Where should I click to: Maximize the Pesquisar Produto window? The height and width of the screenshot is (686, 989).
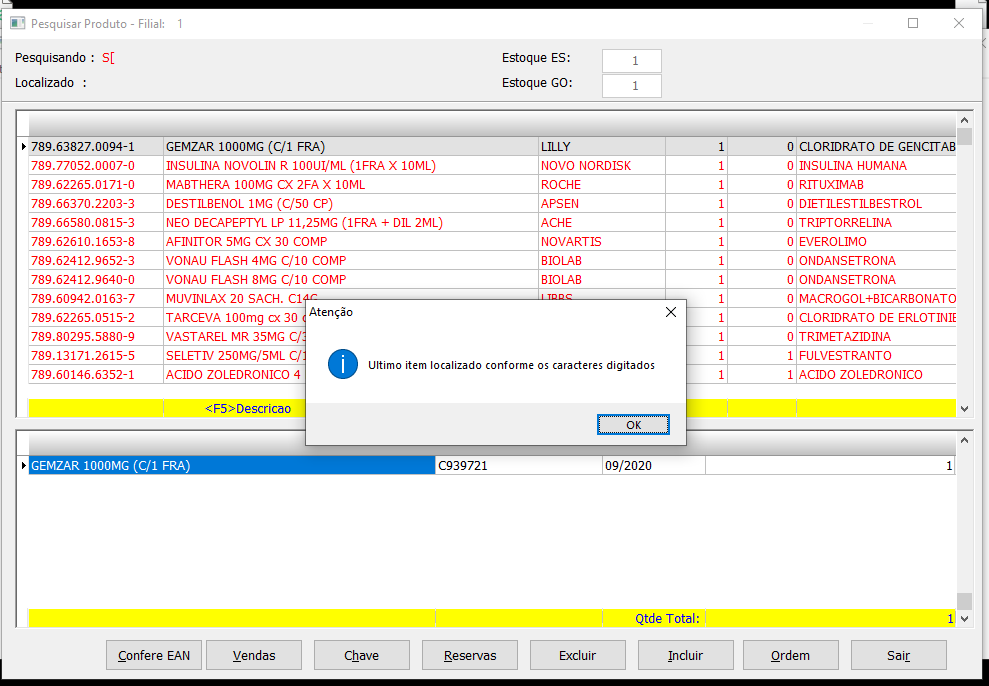[x=913, y=23]
